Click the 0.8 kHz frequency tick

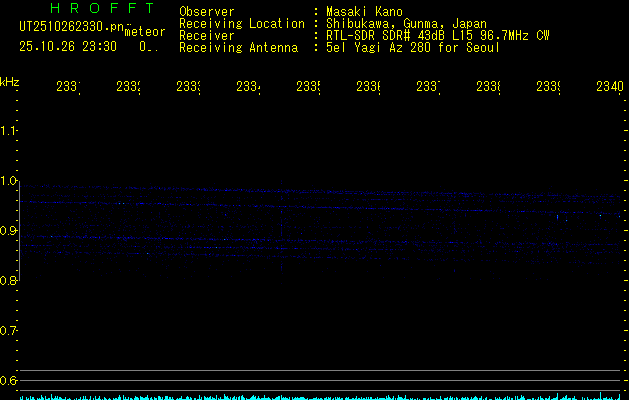pyautogui.click(x=9, y=281)
